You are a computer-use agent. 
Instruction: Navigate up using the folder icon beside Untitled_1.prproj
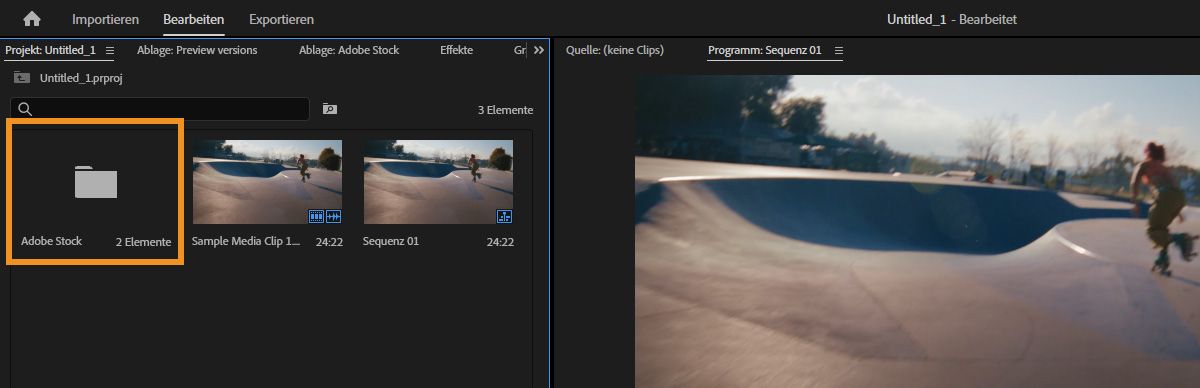click(21, 78)
